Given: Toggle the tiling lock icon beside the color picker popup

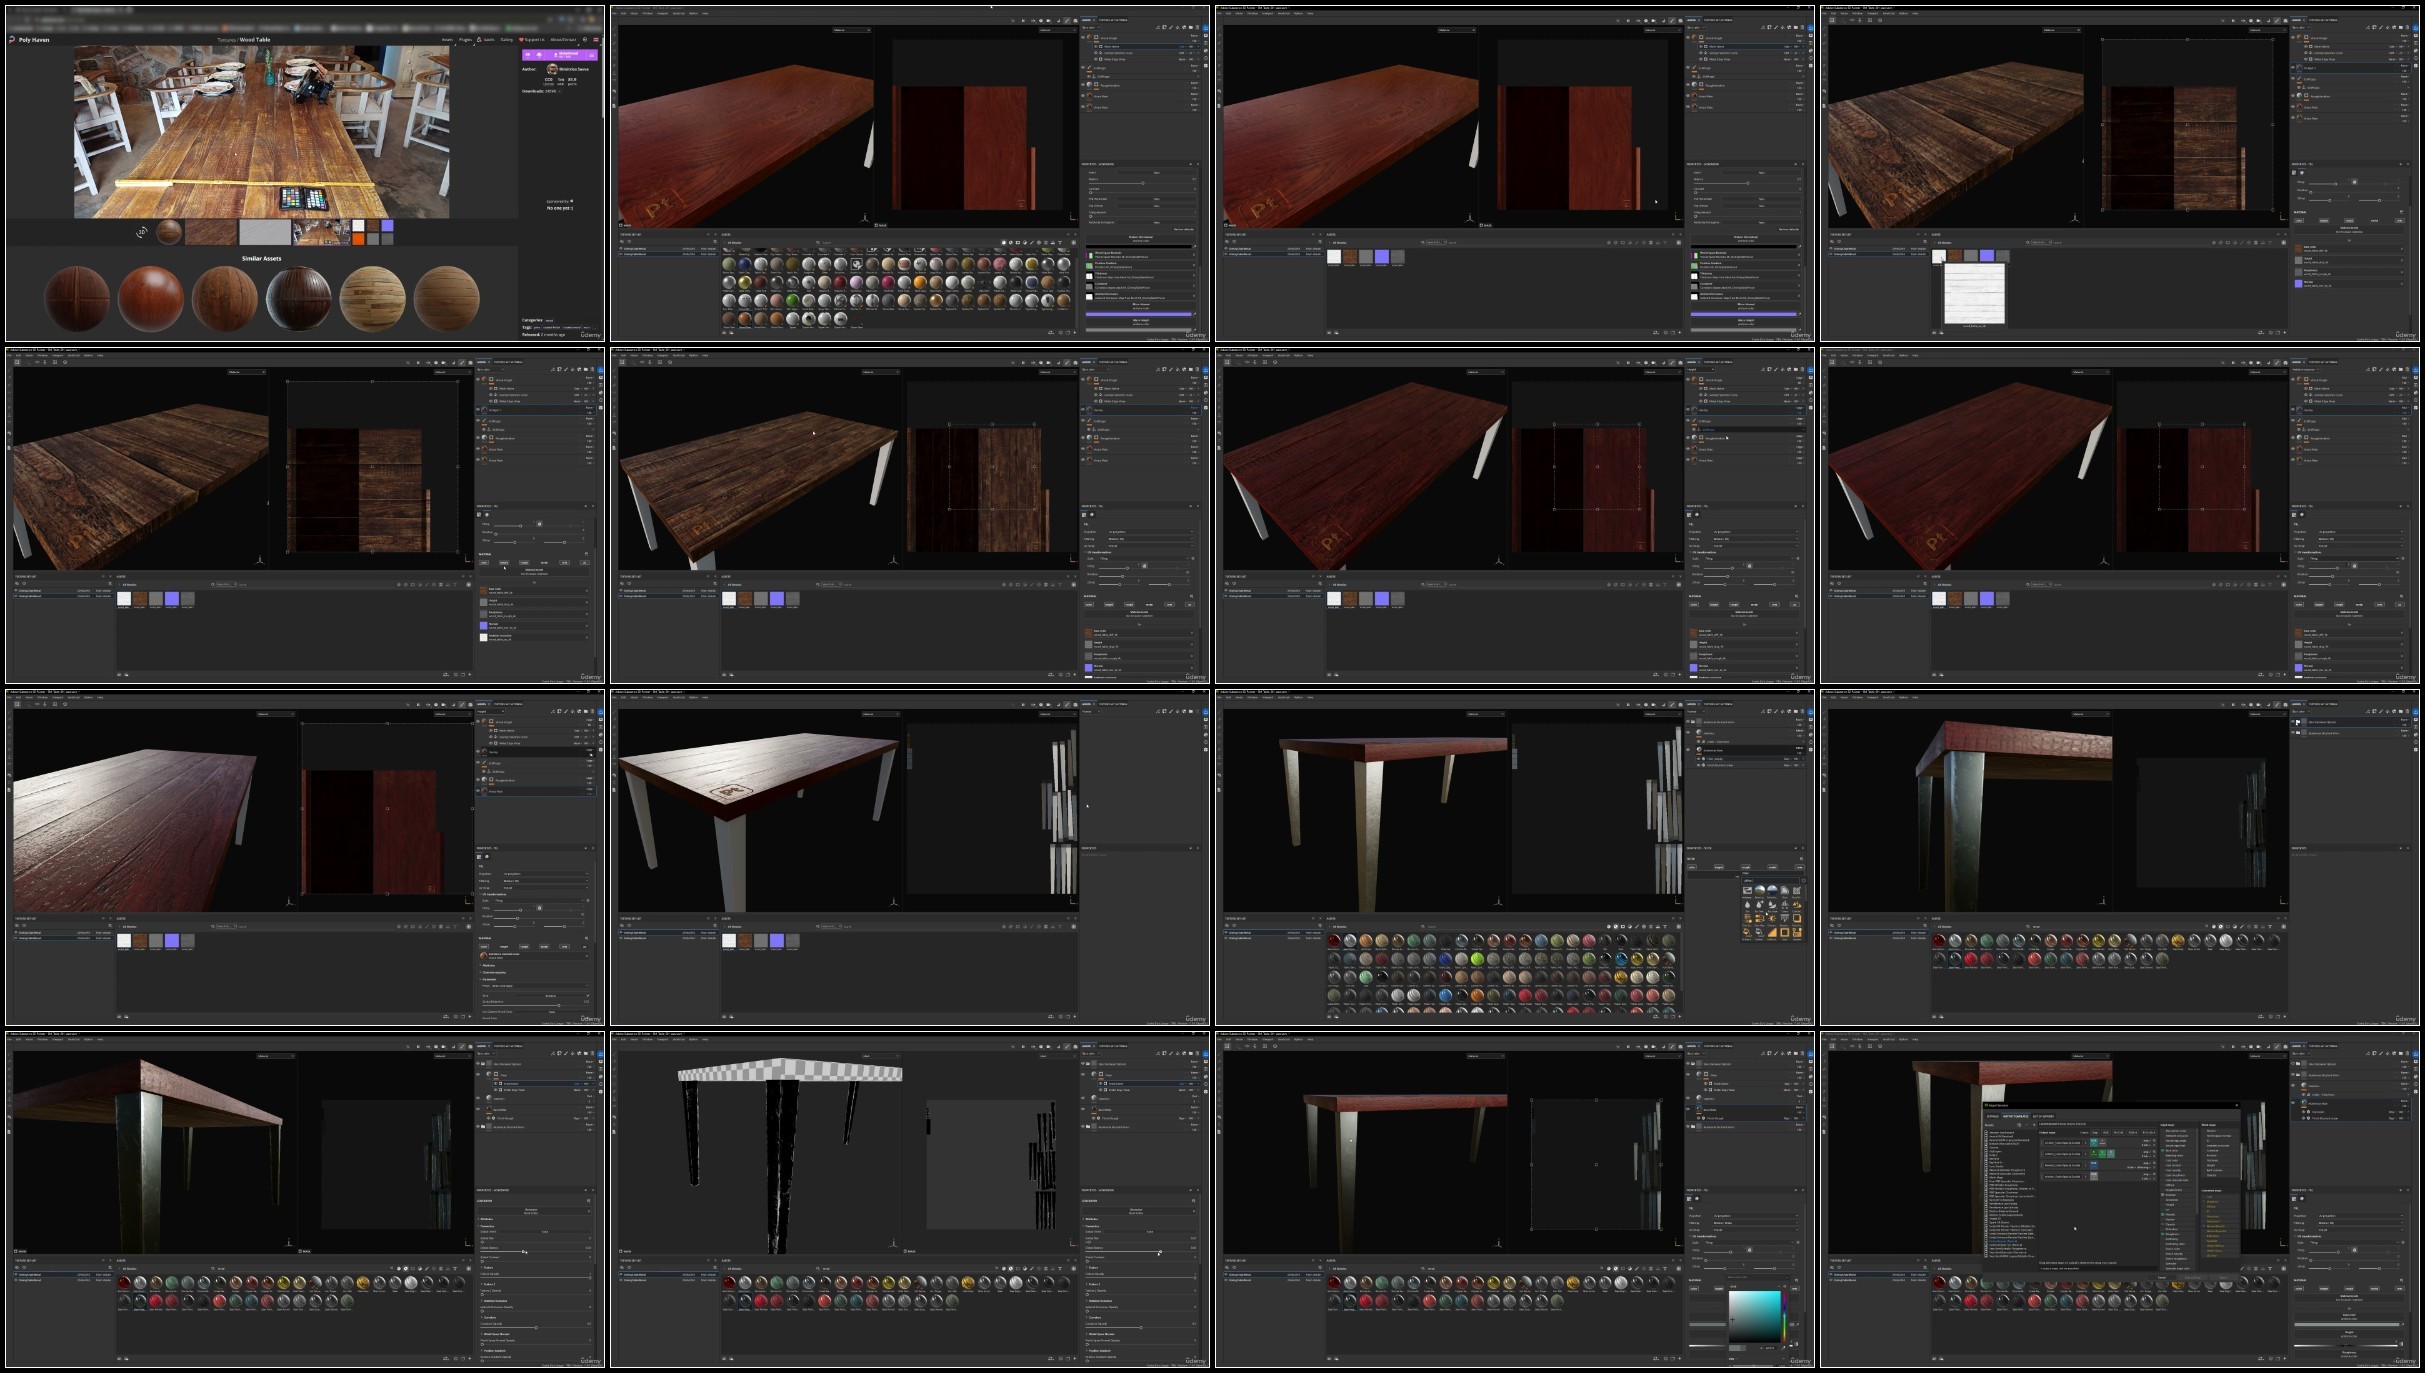Looking at the screenshot, I should tap(1750, 1250).
